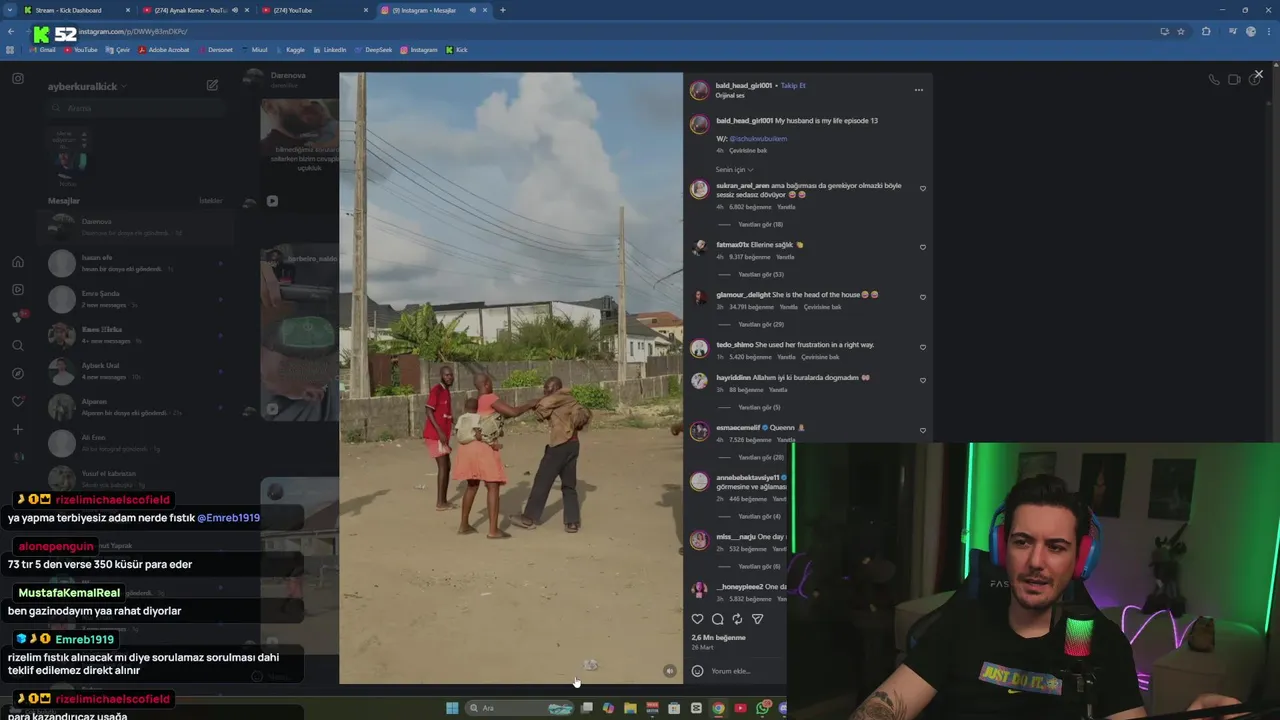Viewport: 1280px width, 720px height.
Task: Open the Kick bookmark
Action: click(457, 50)
